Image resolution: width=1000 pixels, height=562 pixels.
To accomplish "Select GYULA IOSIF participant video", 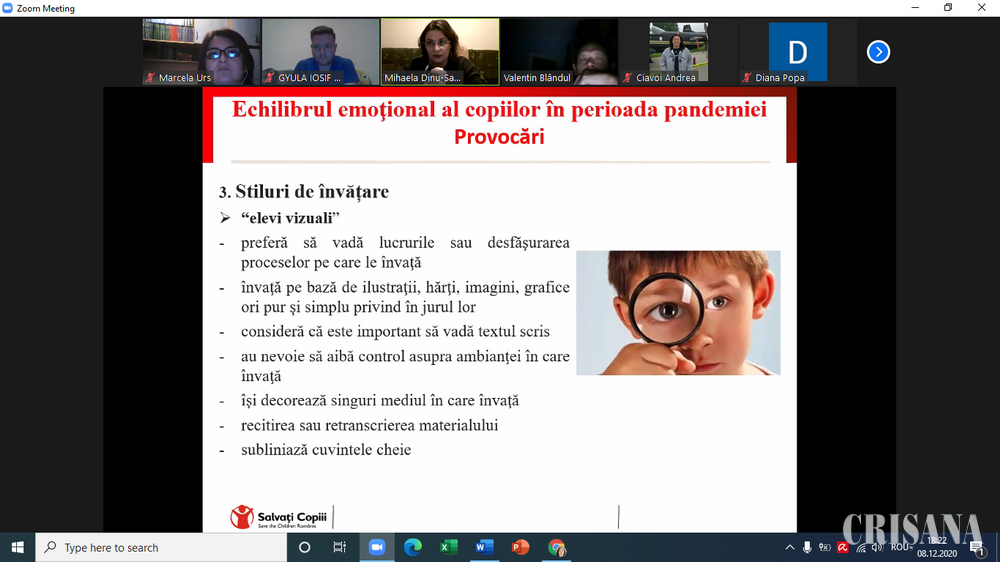I will click(320, 52).
